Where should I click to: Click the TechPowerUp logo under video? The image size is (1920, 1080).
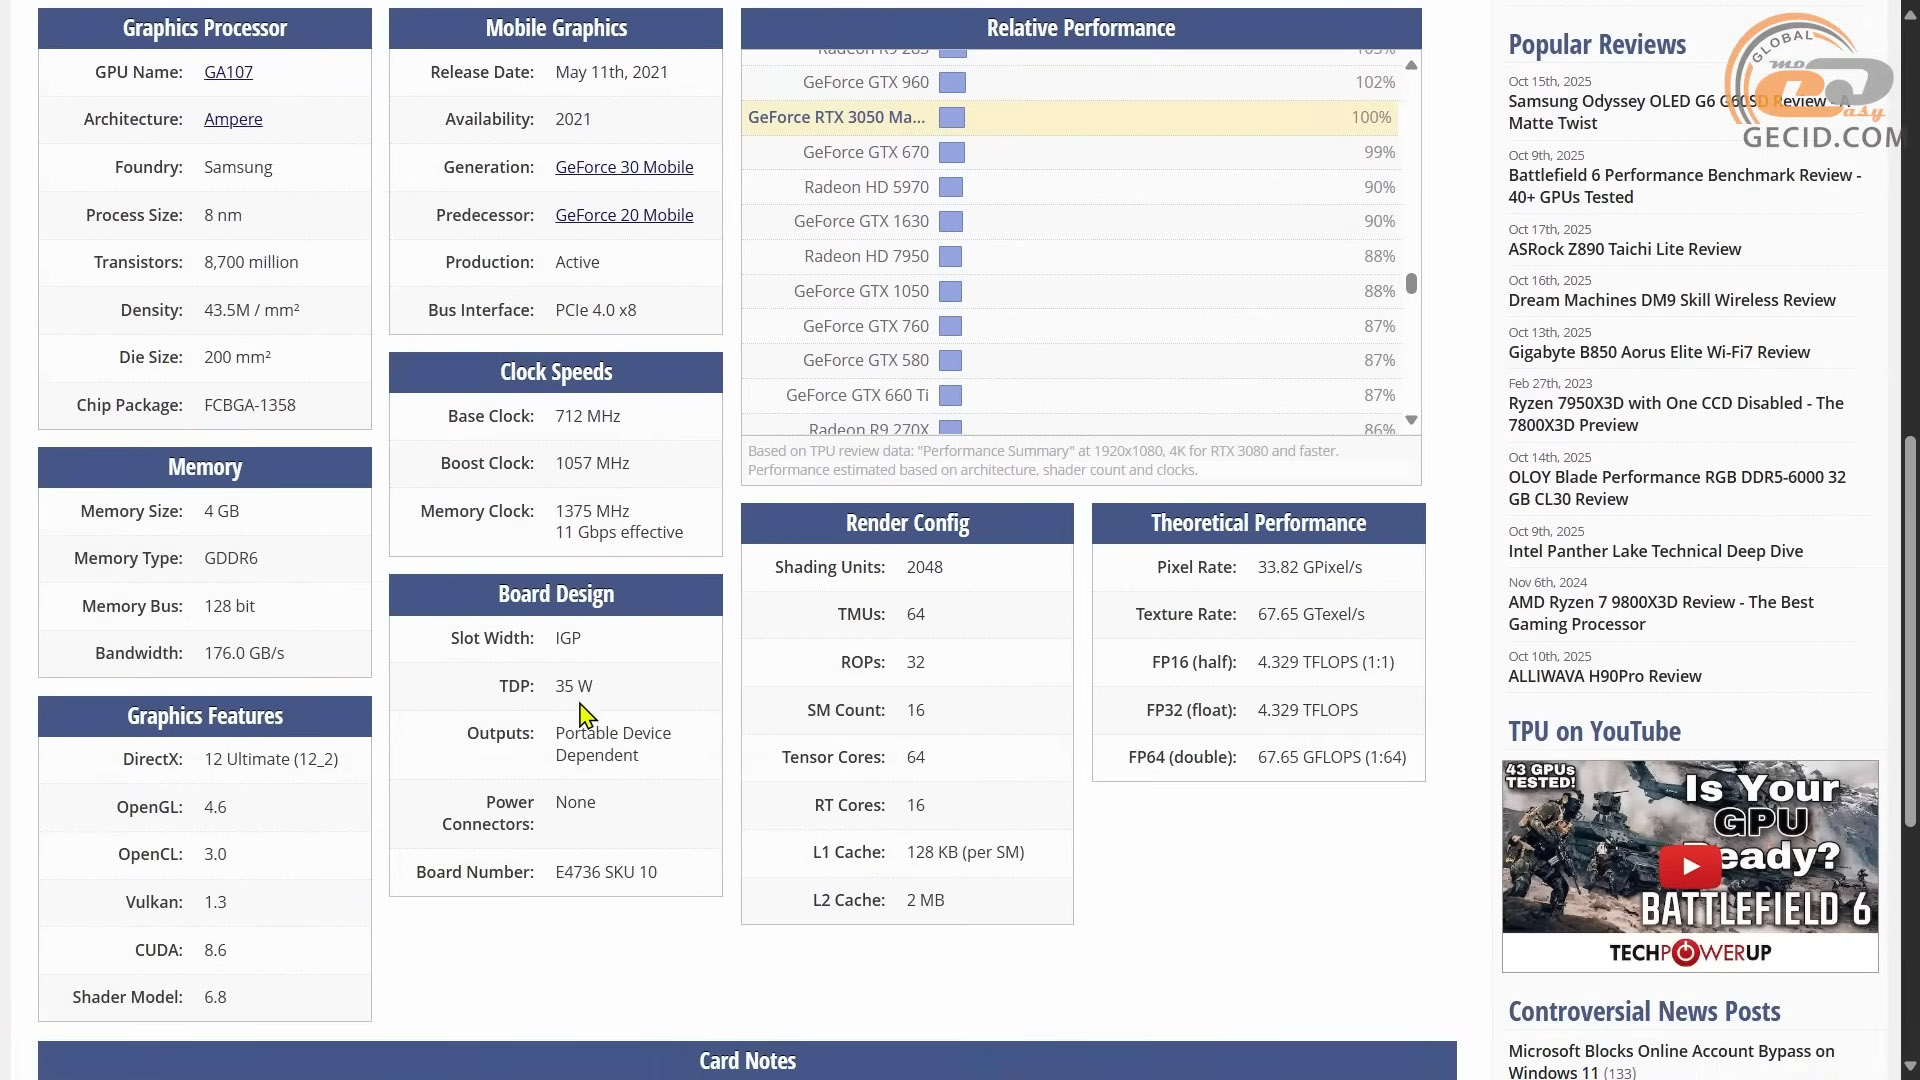tap(1689, 953)
